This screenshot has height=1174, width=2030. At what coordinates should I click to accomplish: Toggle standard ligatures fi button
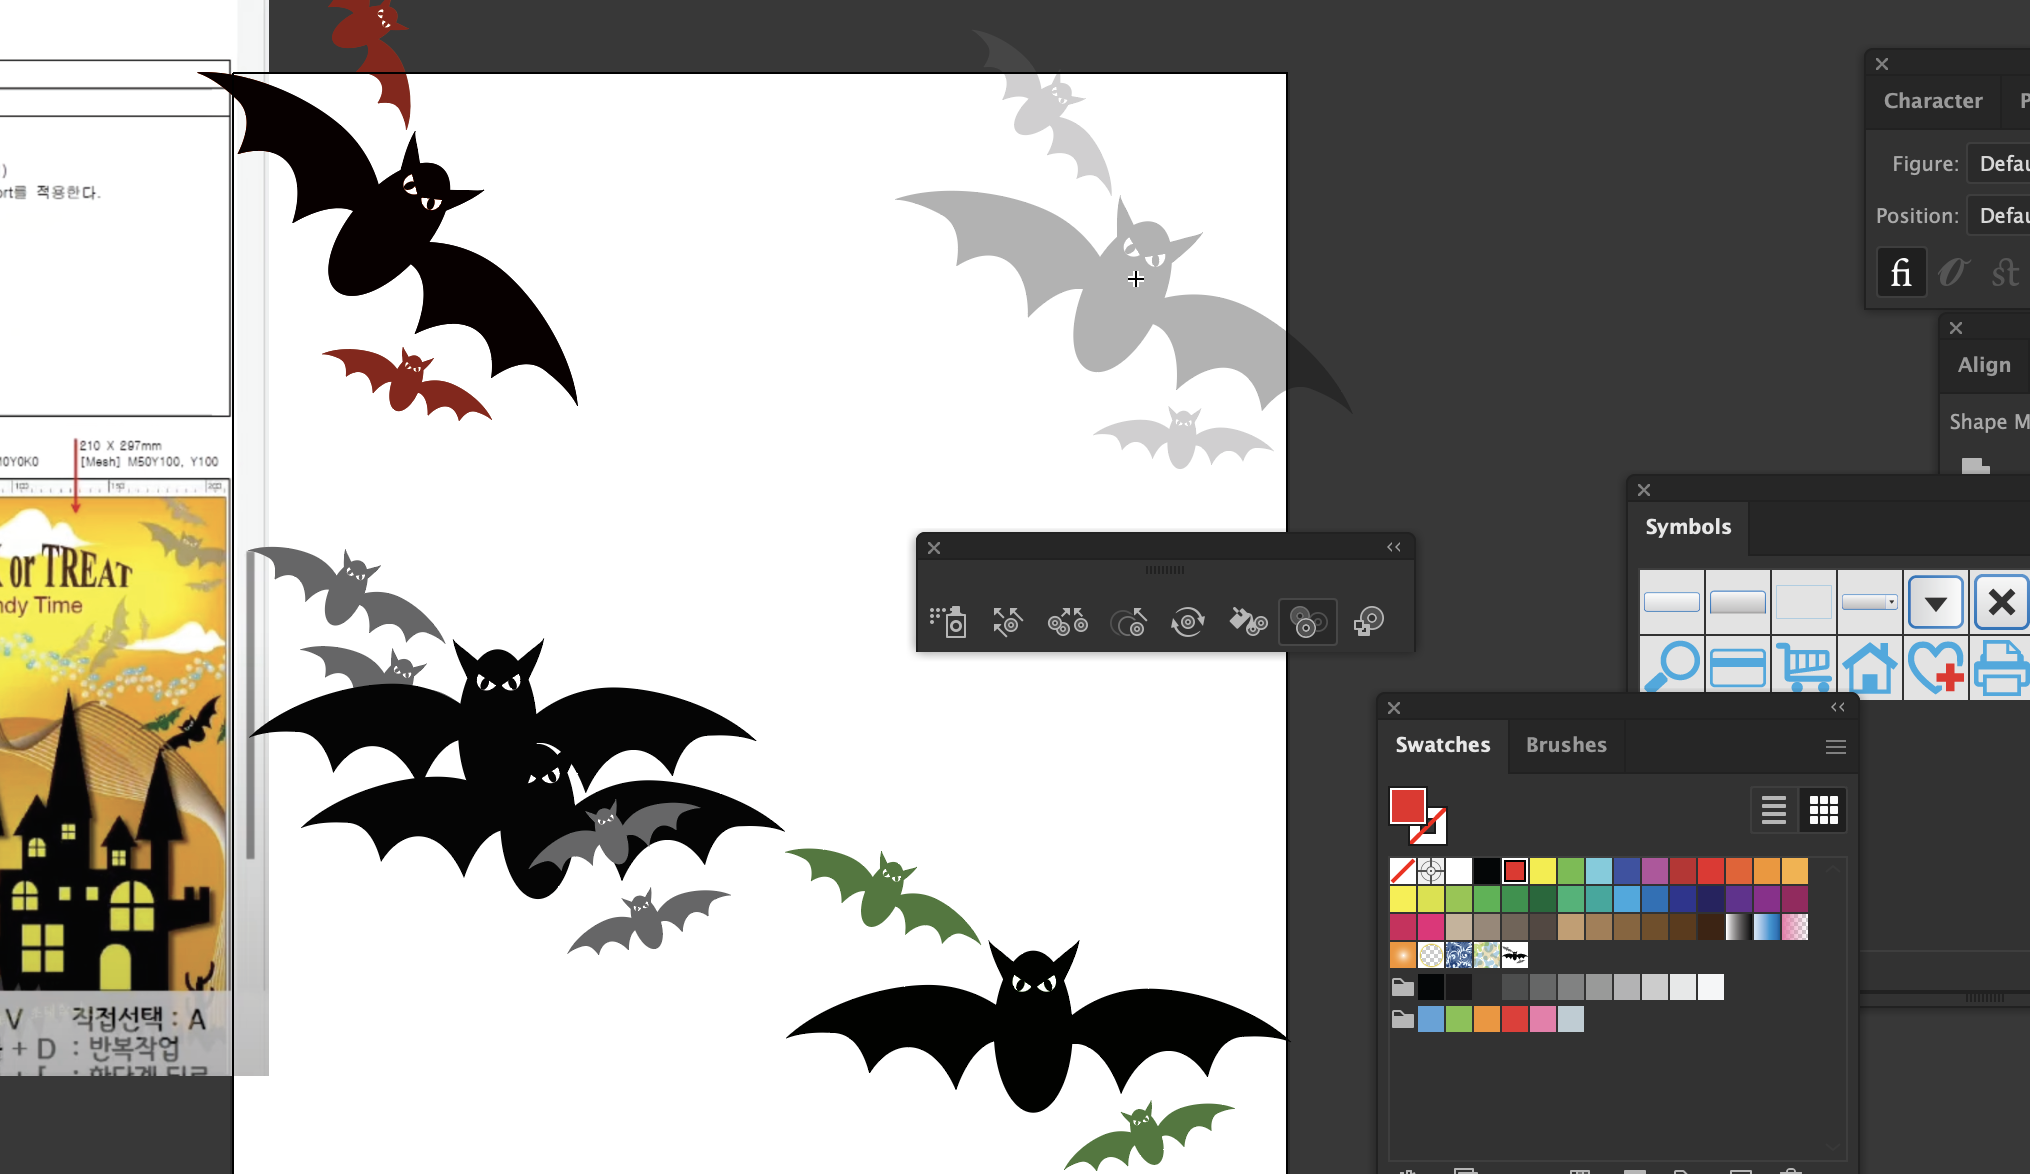(x=1901, y=272)
